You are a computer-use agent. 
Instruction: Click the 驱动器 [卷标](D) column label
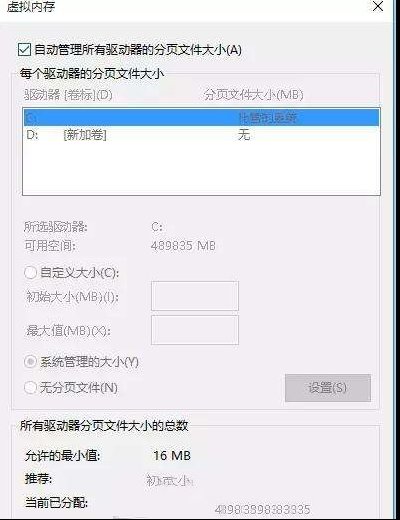(x=68, y=95)
